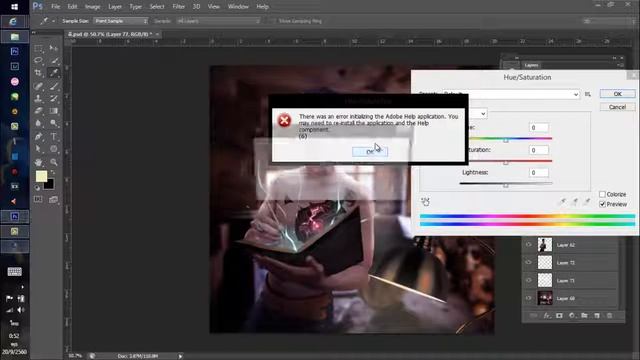Hide Layer 71 with its eye icon
This screenshot has width=640, height=360.
click(529, 280)
